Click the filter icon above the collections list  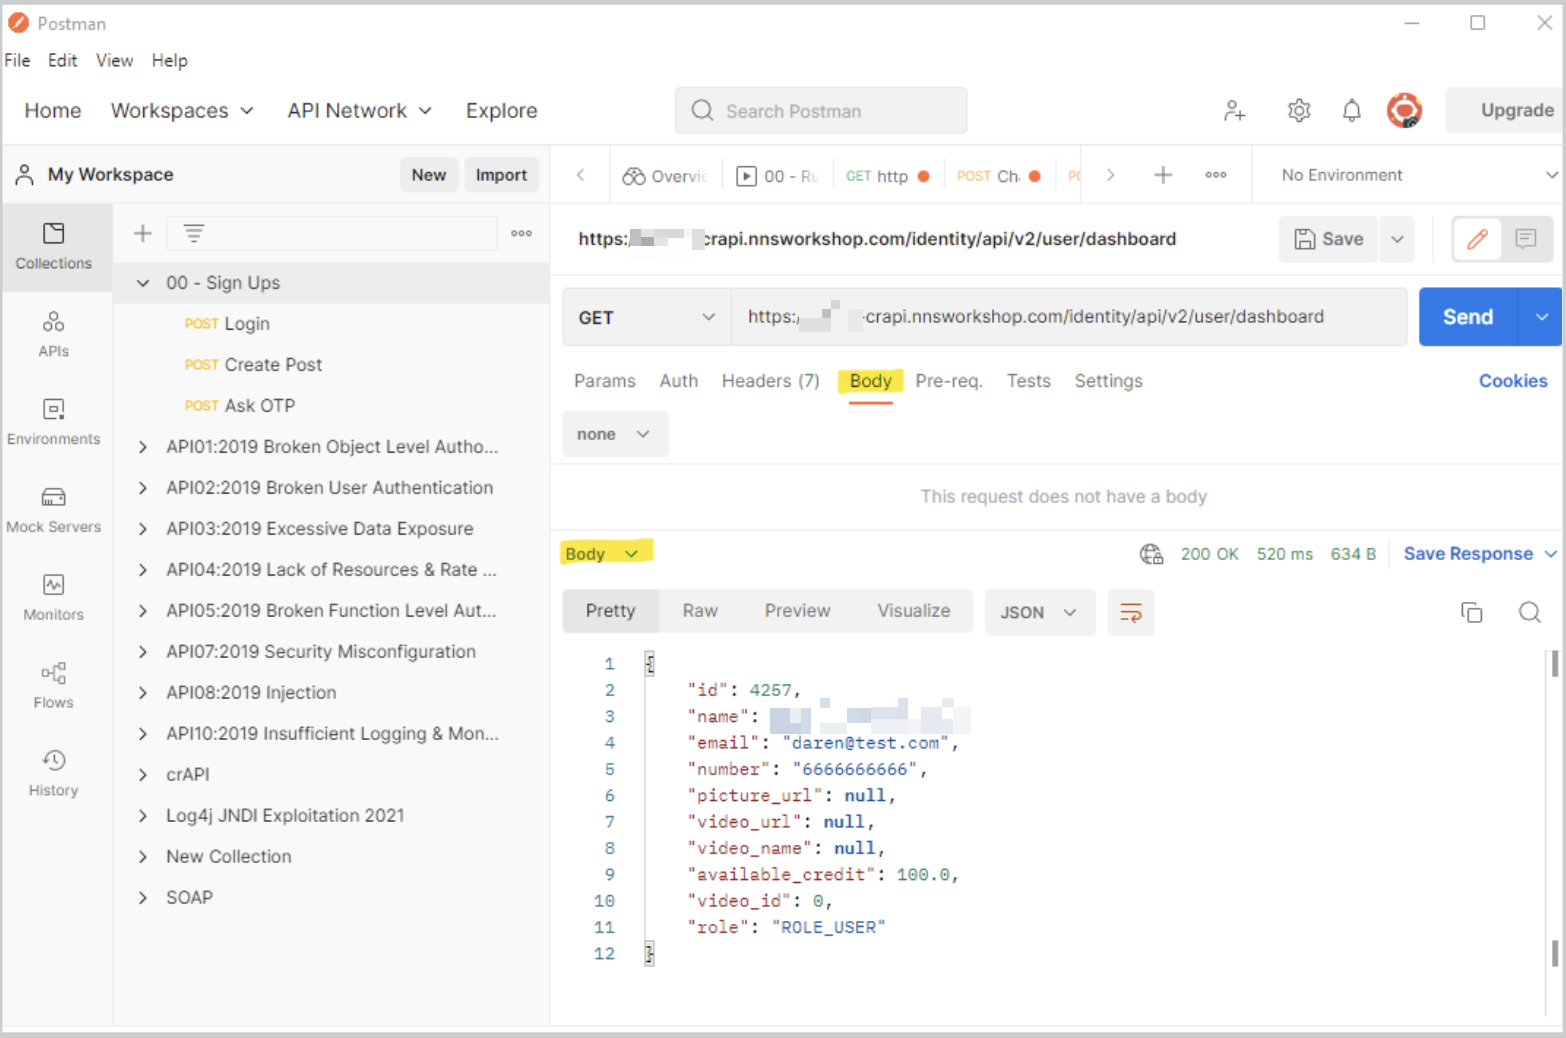(194, 233)
